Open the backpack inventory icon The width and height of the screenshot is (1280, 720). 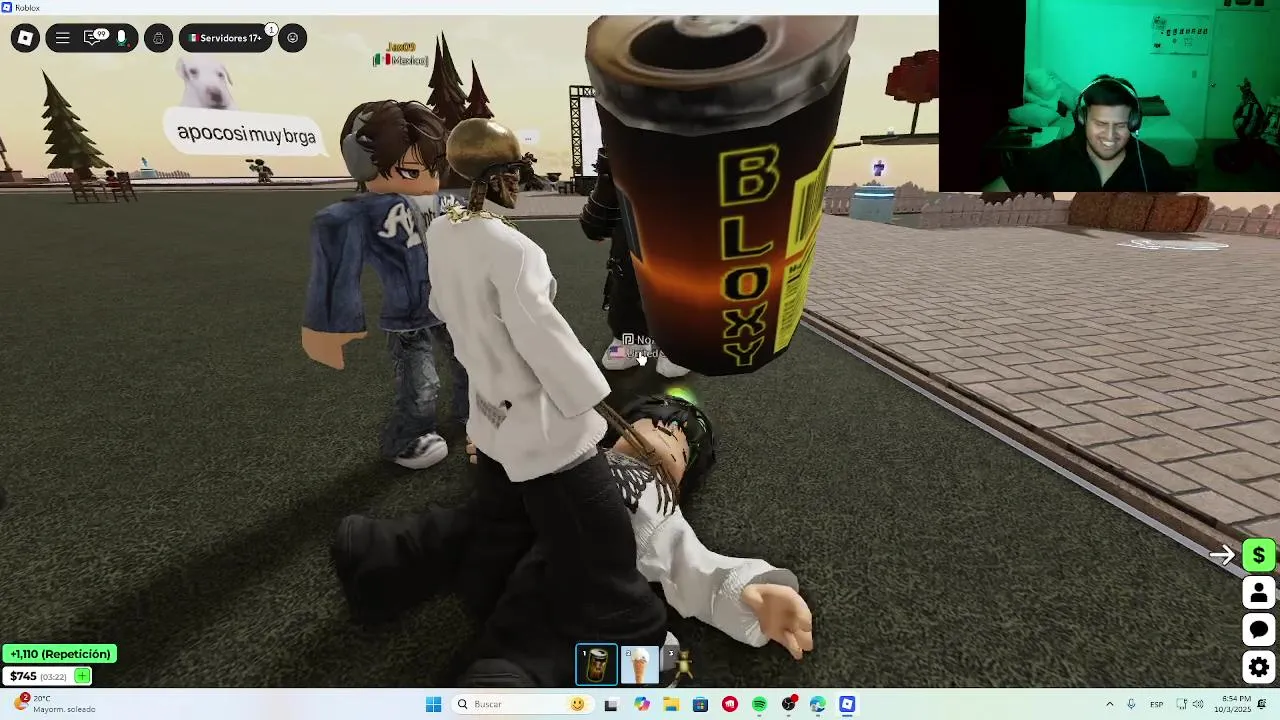[x=158, y=38]
